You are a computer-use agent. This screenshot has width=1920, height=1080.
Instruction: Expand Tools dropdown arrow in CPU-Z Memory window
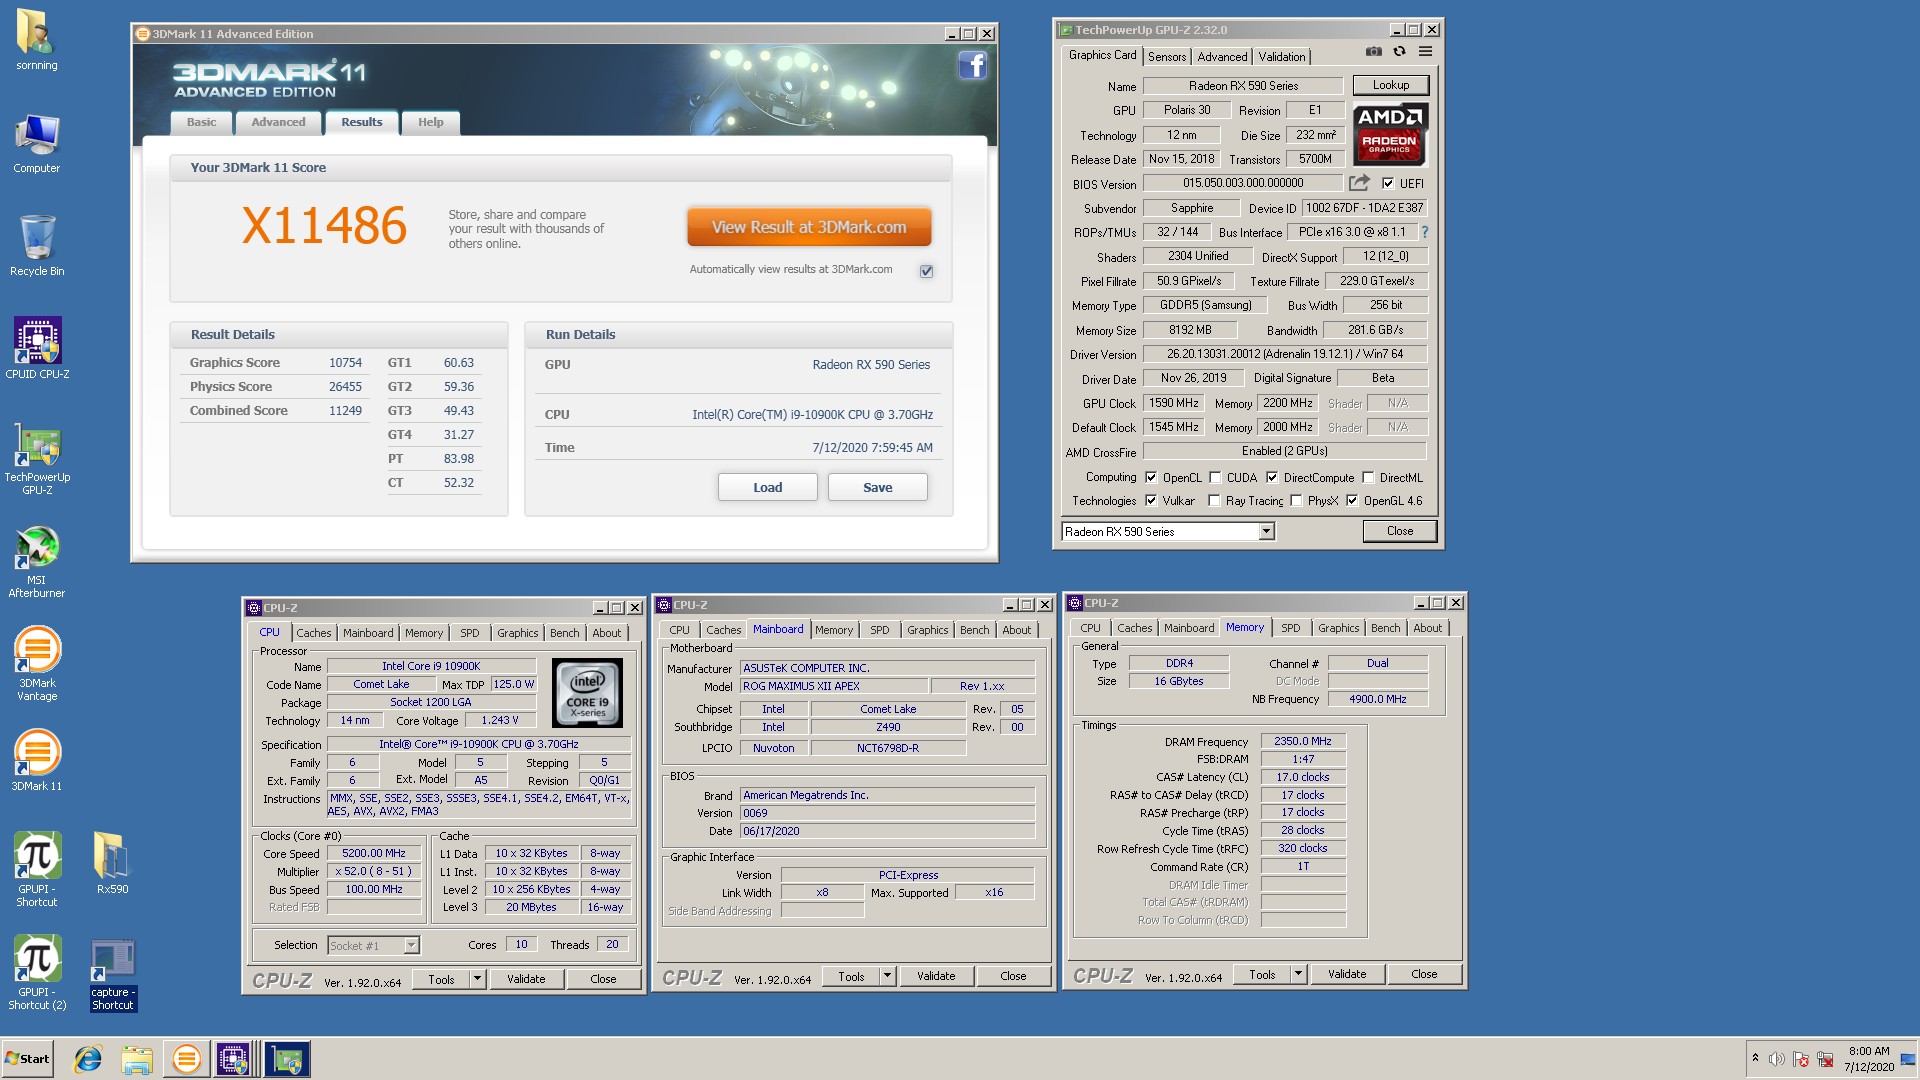point(1298,974)
